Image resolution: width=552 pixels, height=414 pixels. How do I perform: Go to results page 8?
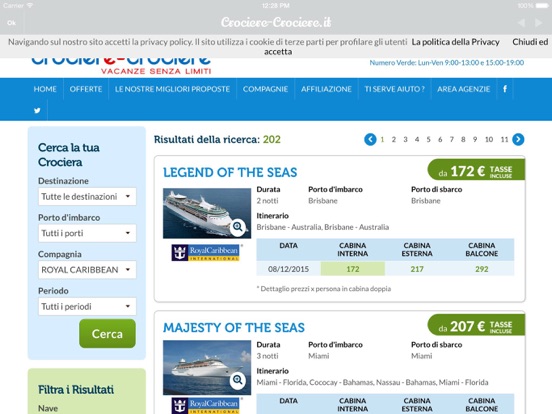(463, 139)
